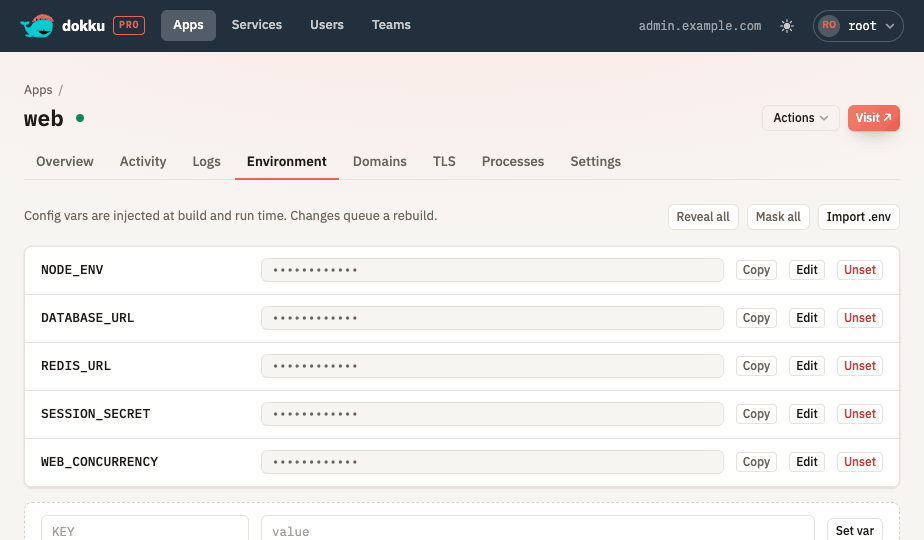Click Import .env button
The image size is (924, 540).
coord(859,217)
